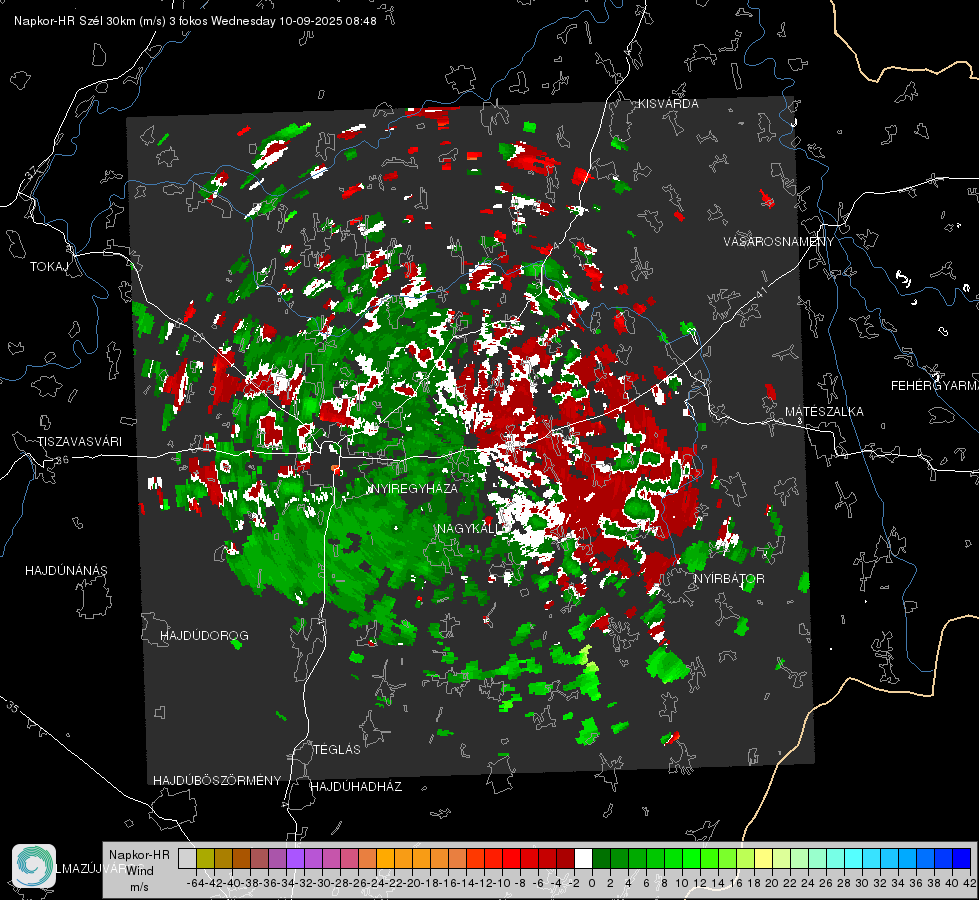The width and height of the screenshot is (979, 900).
Task: Select the TOKAJ city label
Action: (49, 267)
